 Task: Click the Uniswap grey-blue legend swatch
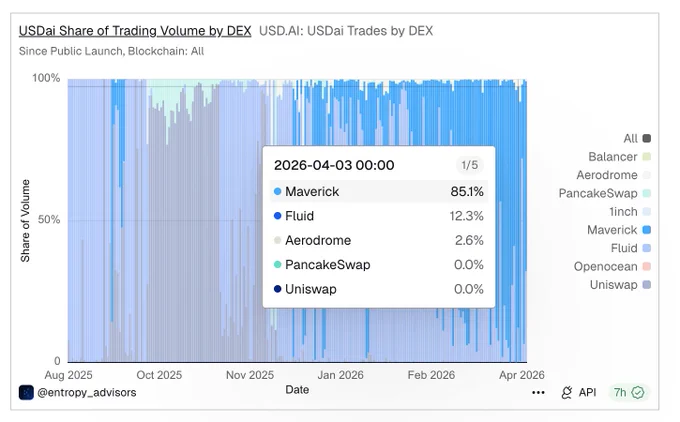647,285
